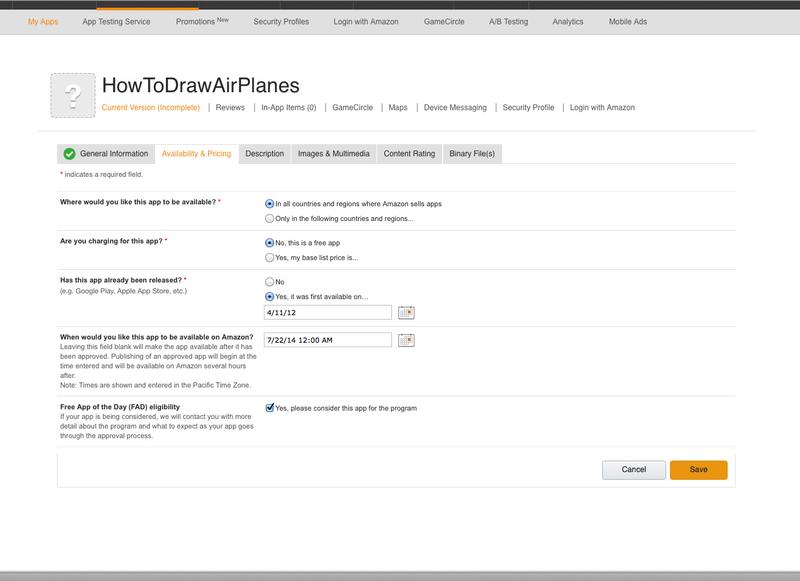Open the Amazon availability date calendar picker

click(x=406, y=340)
